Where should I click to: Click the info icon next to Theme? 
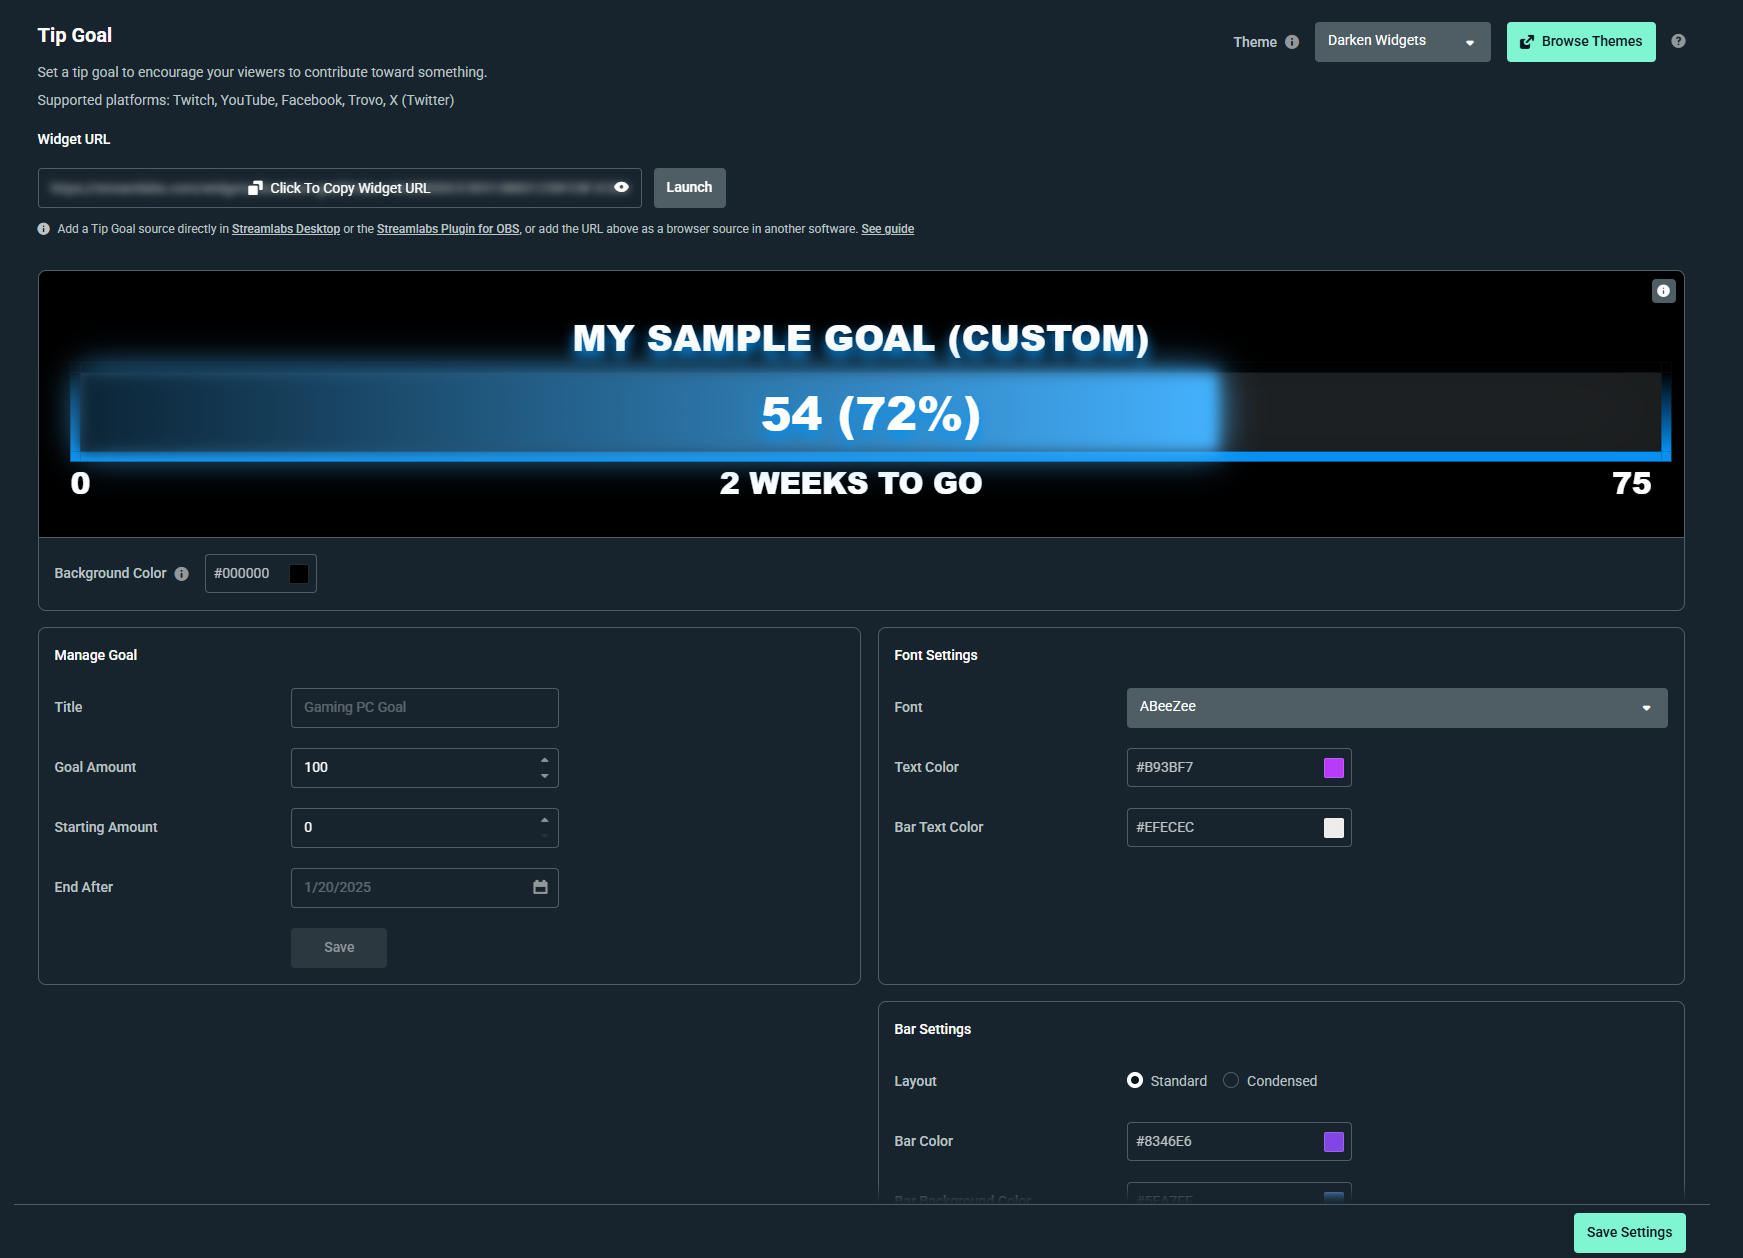click(x=1292, y=42)
